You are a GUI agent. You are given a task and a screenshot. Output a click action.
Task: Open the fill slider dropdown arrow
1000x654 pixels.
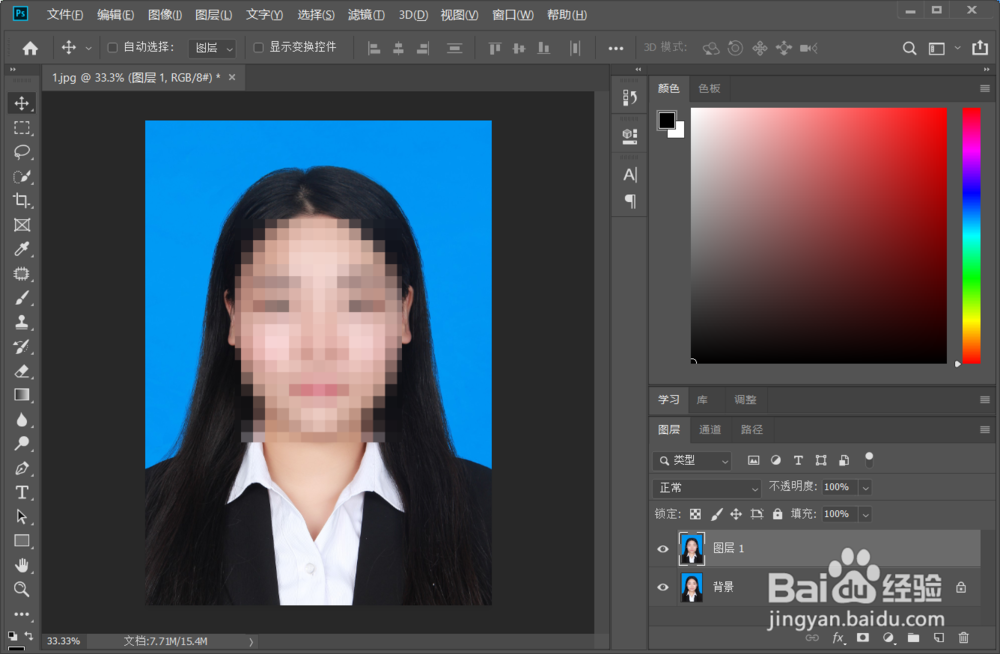click(x=865, y=514)
